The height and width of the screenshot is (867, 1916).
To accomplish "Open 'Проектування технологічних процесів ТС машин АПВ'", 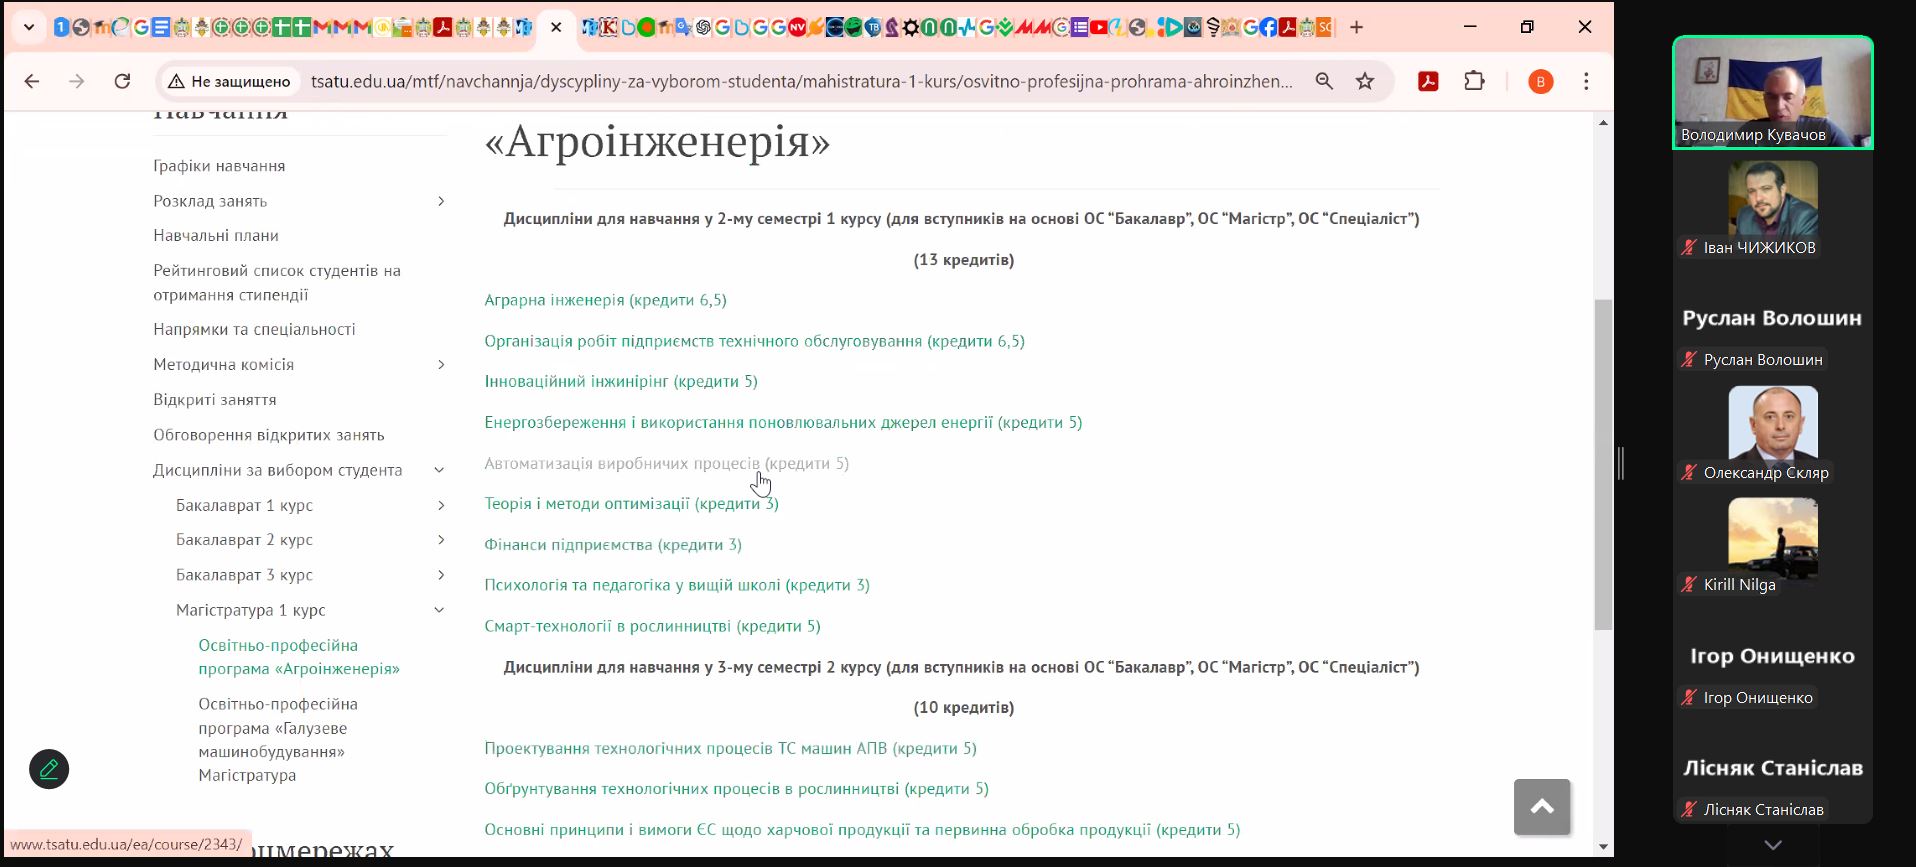I will [730, 748].
